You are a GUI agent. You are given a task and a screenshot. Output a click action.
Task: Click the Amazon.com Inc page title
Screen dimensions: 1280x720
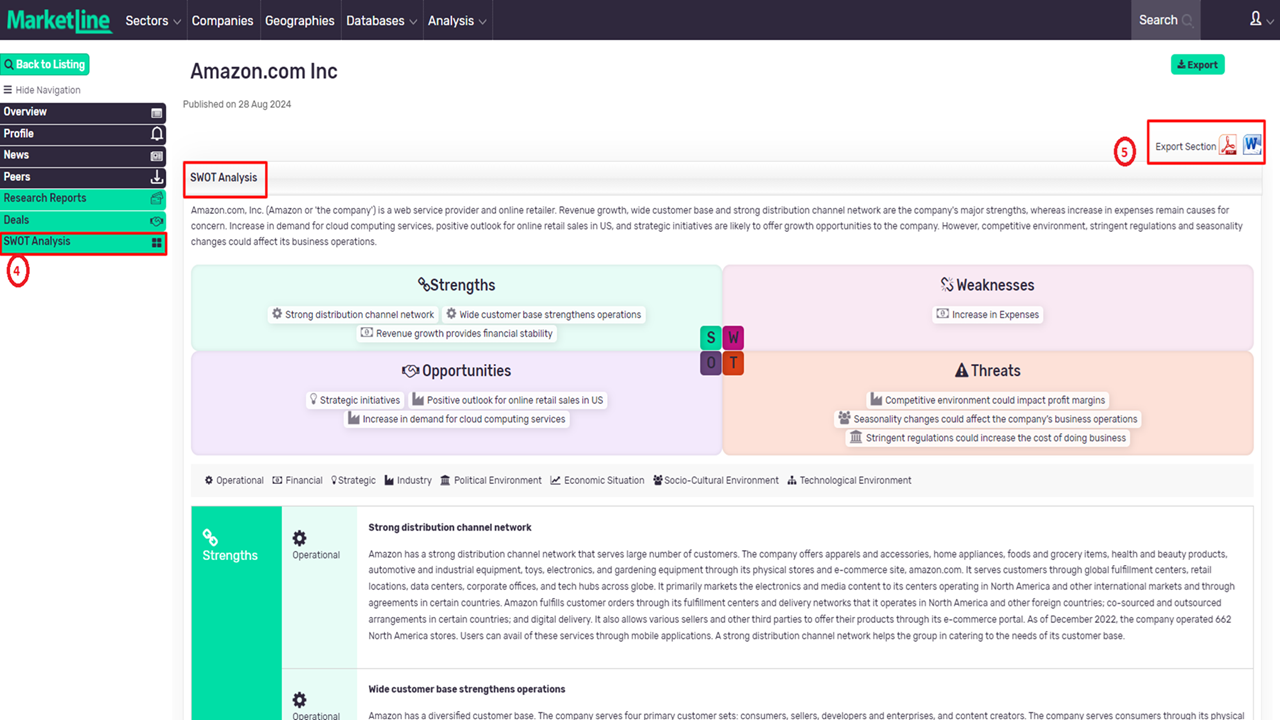click(x=264, y=71)
